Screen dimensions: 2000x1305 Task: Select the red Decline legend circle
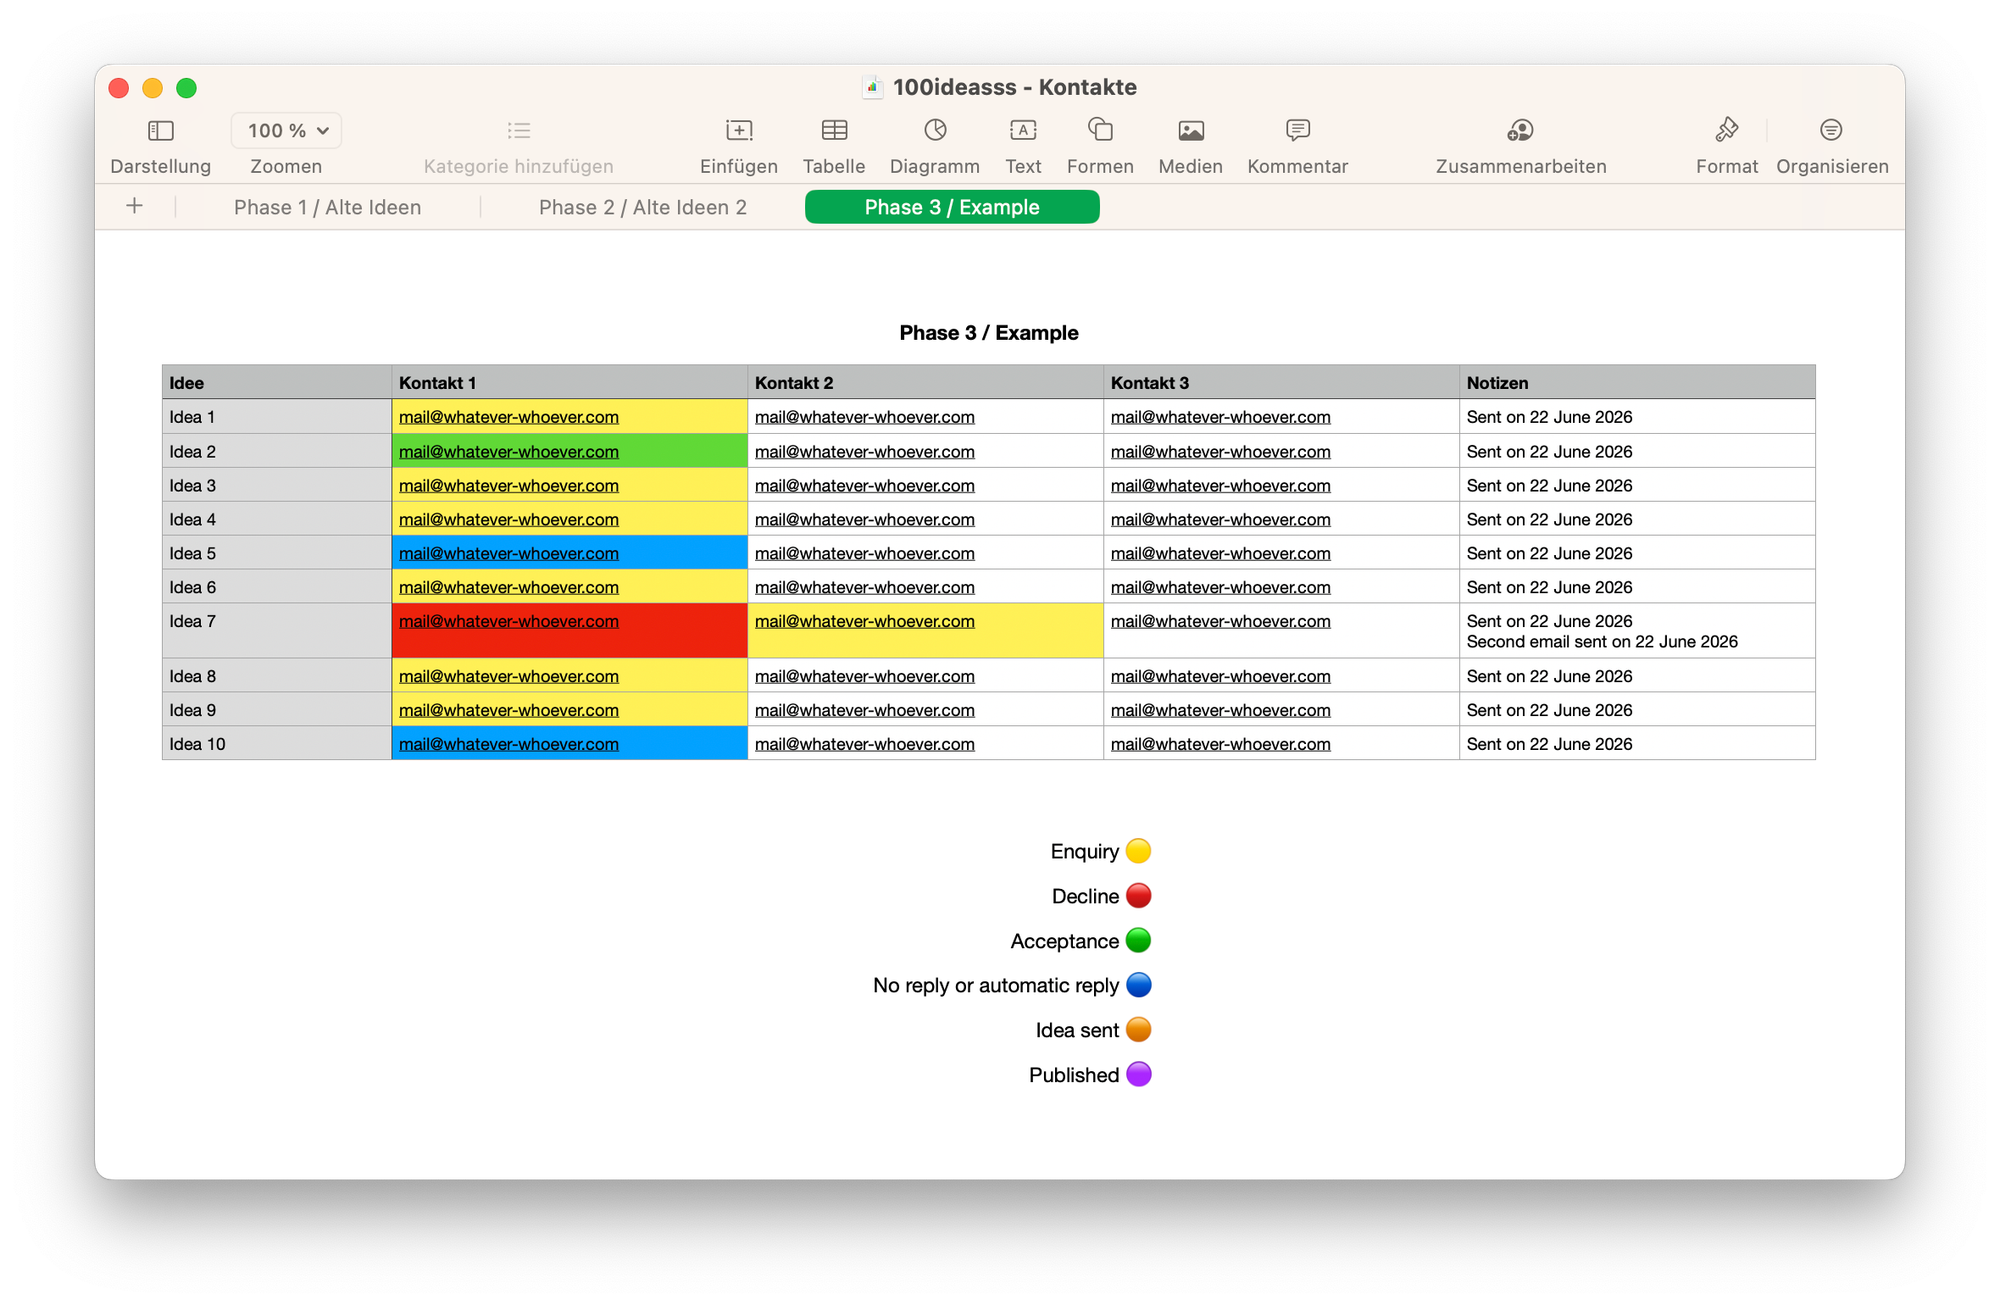click(1139, 896)
